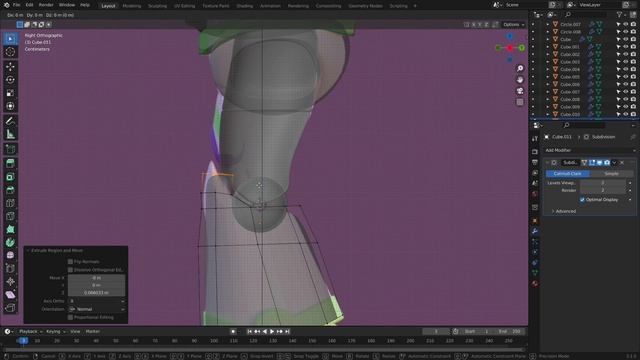
Task: Open the File menu
Action: [16, 5]
